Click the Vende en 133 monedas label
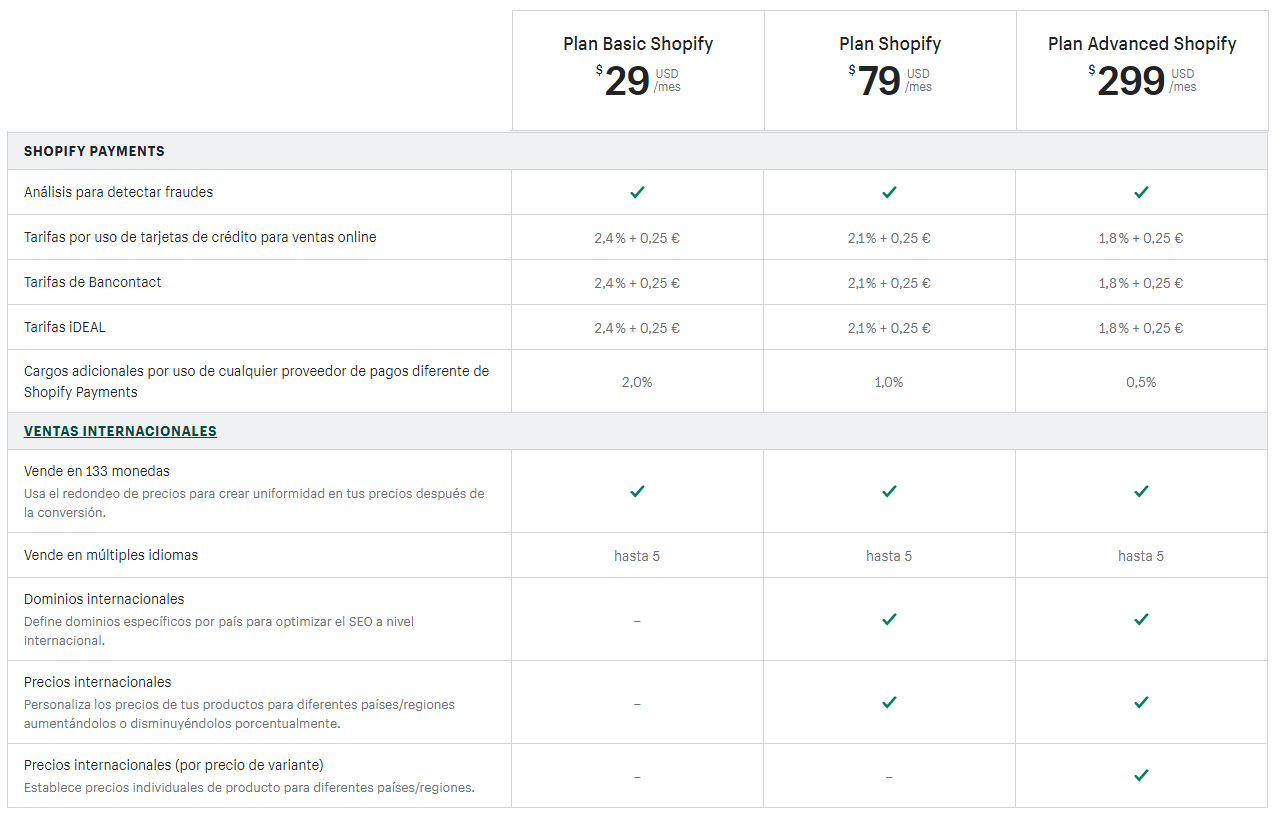1280x818 pixels. 97,470
